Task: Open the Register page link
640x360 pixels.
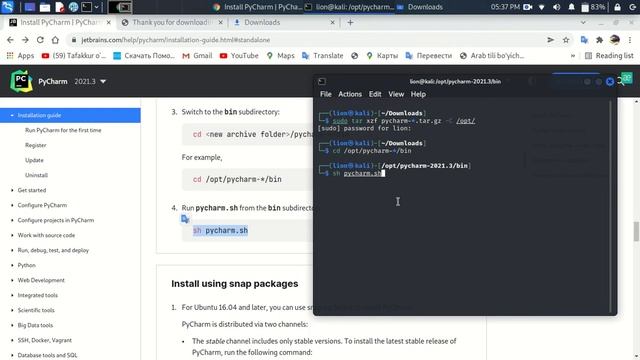Action: (36, 145)
